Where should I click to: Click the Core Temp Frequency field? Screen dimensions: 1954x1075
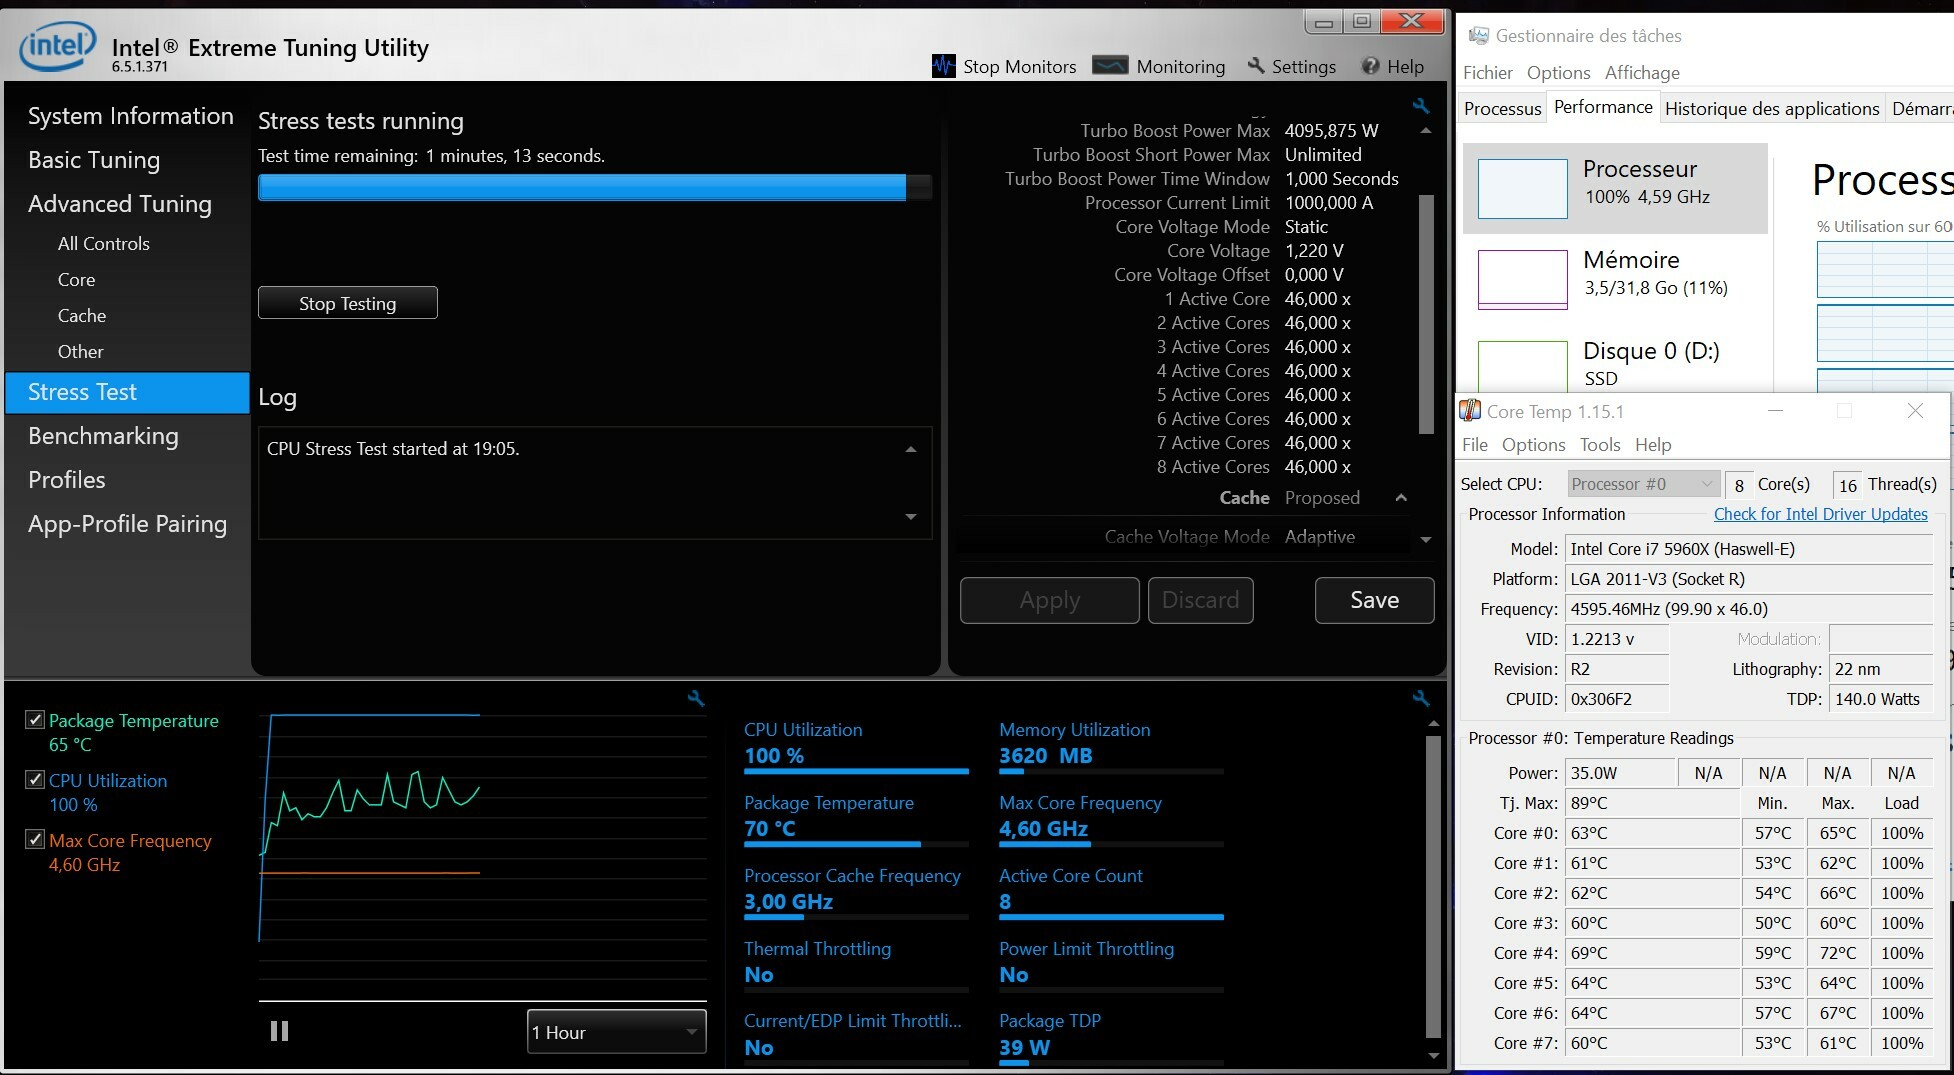[1749, 609]
